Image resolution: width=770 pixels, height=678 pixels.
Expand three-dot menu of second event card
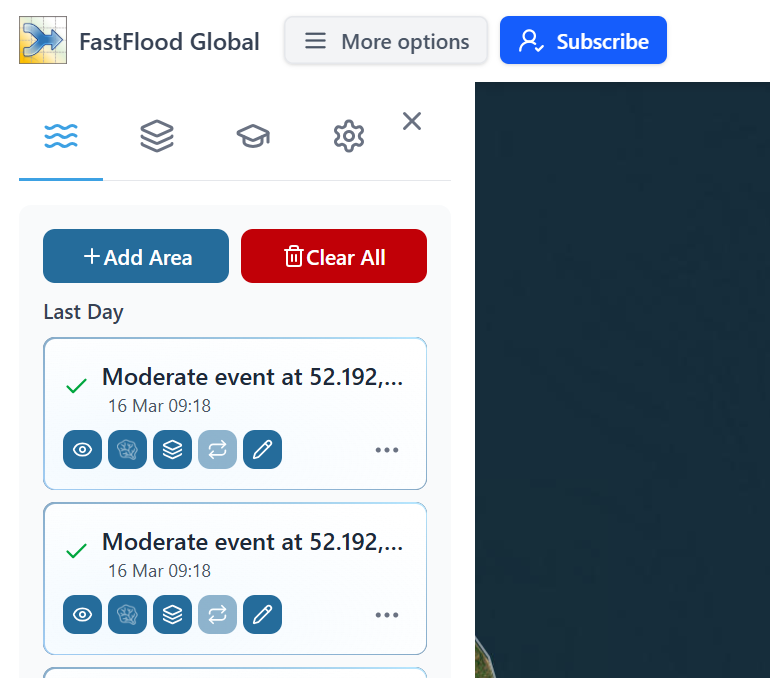387,615
